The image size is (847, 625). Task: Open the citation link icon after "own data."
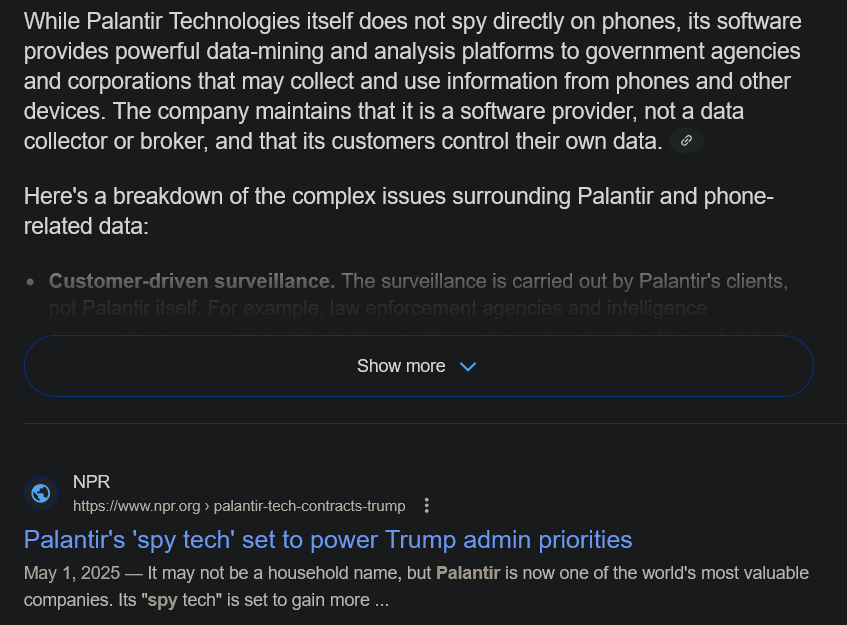tap(686, 141)
